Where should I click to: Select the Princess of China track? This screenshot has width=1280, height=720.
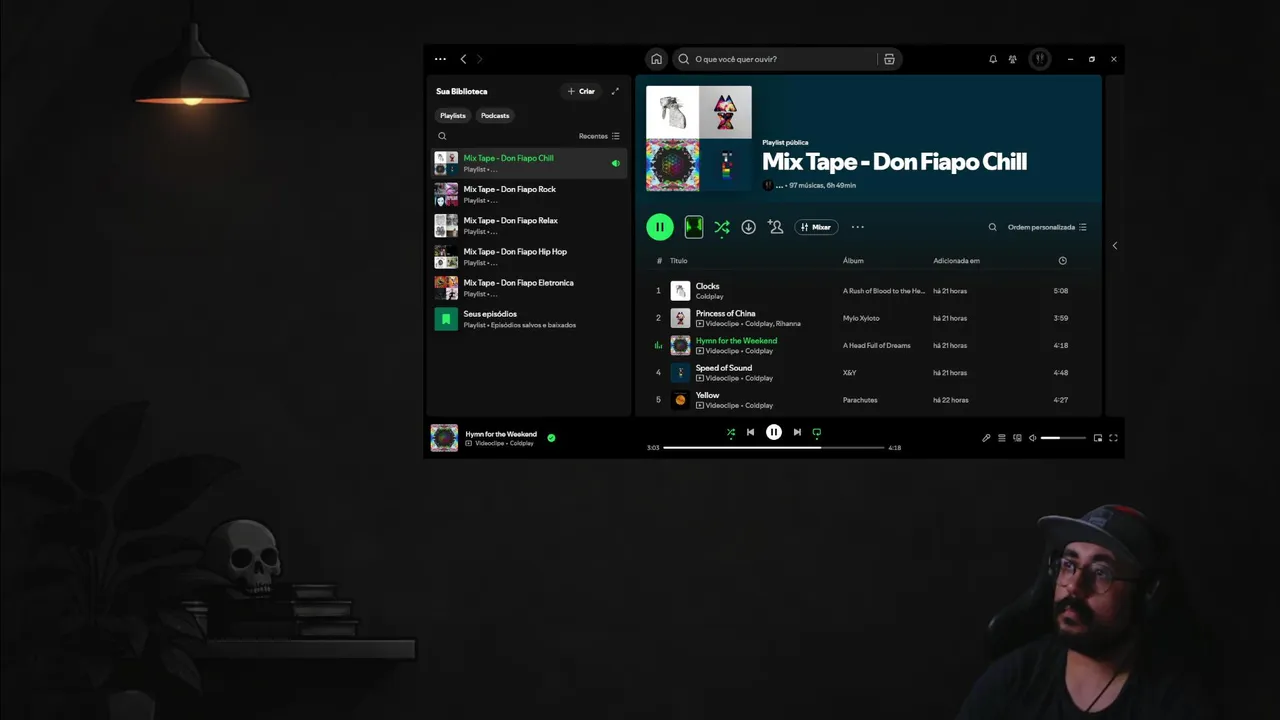tap(868, 318)
